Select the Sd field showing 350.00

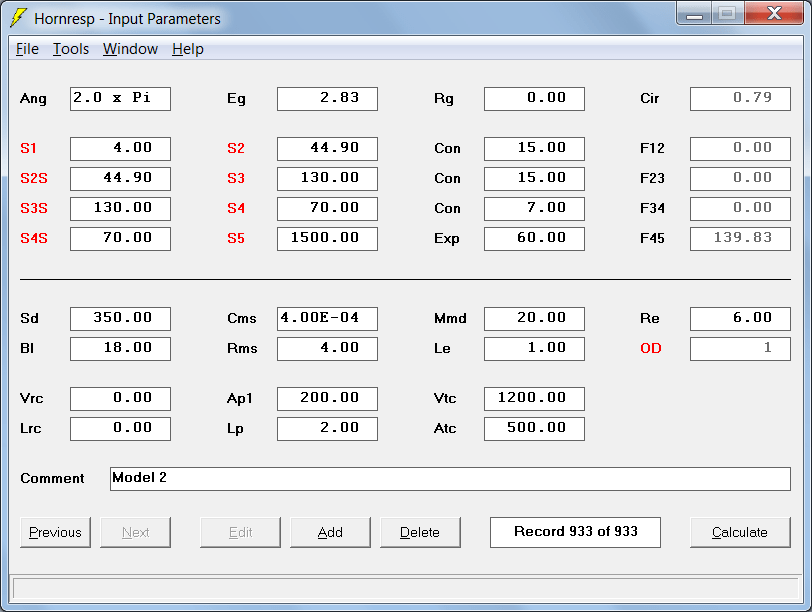[x=120, y=319]
